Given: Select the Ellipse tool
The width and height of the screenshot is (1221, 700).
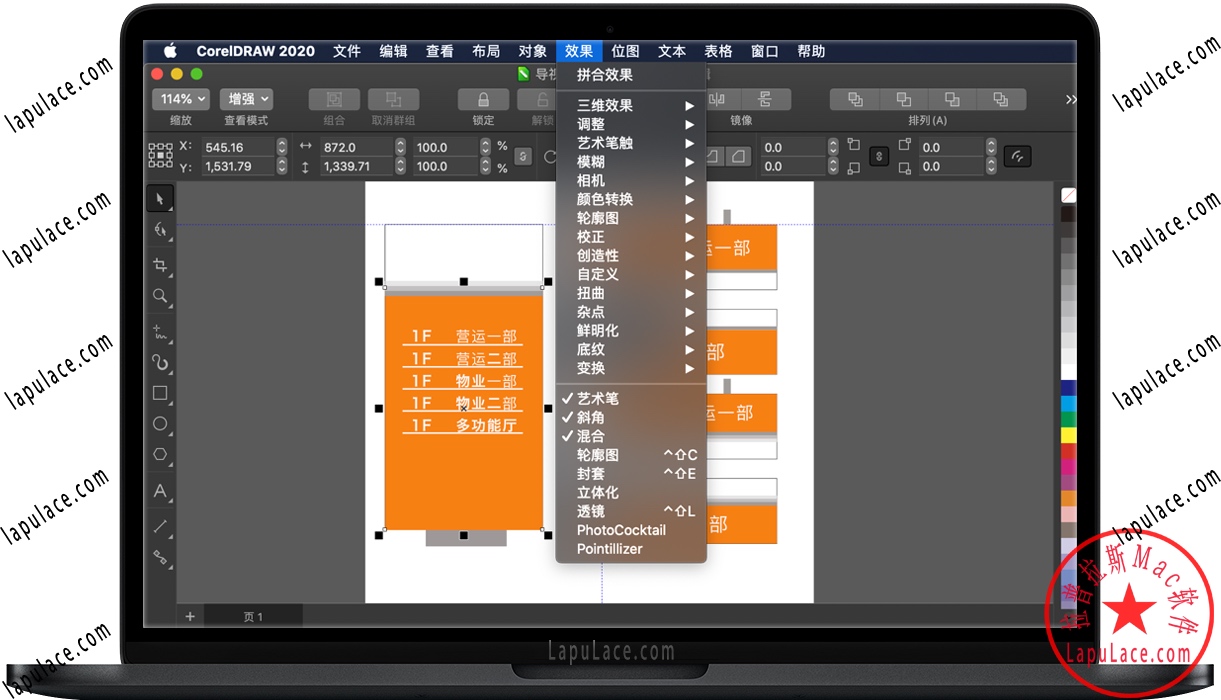Looking at the screenshot, I should click(160, 424).
